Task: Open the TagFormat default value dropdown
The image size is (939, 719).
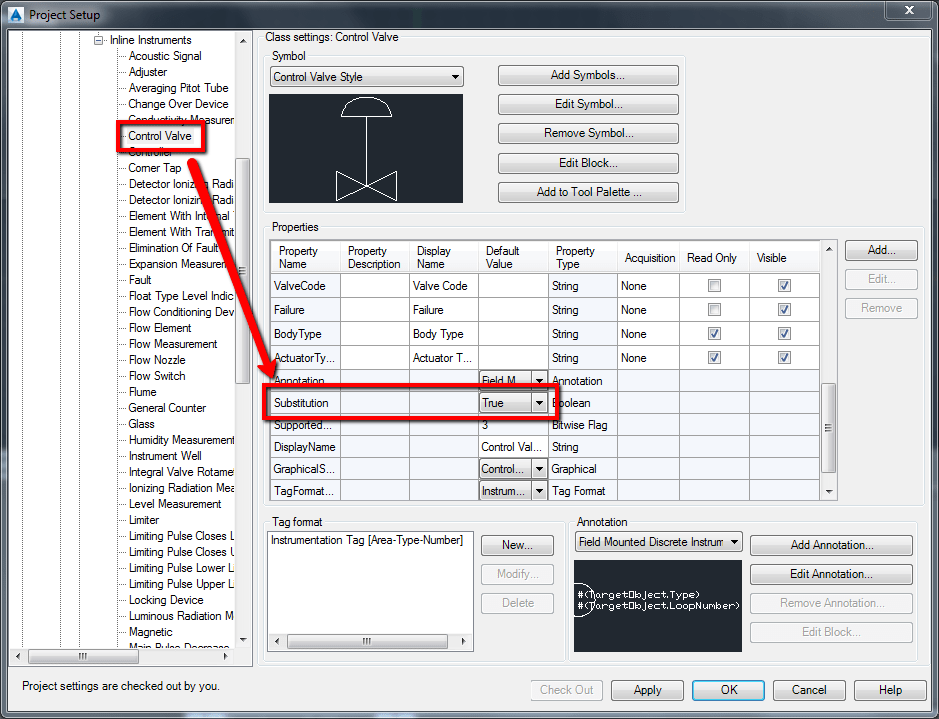Action: coord(538,491)
